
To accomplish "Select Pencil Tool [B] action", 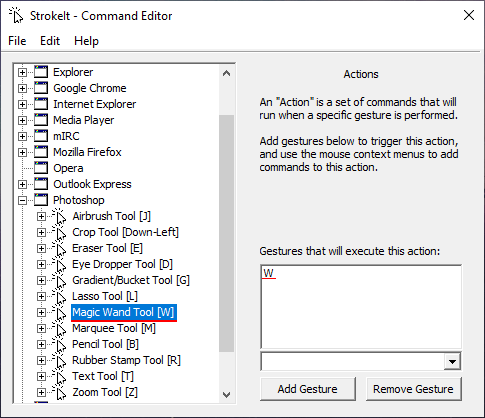I will (x=105, y=344).
